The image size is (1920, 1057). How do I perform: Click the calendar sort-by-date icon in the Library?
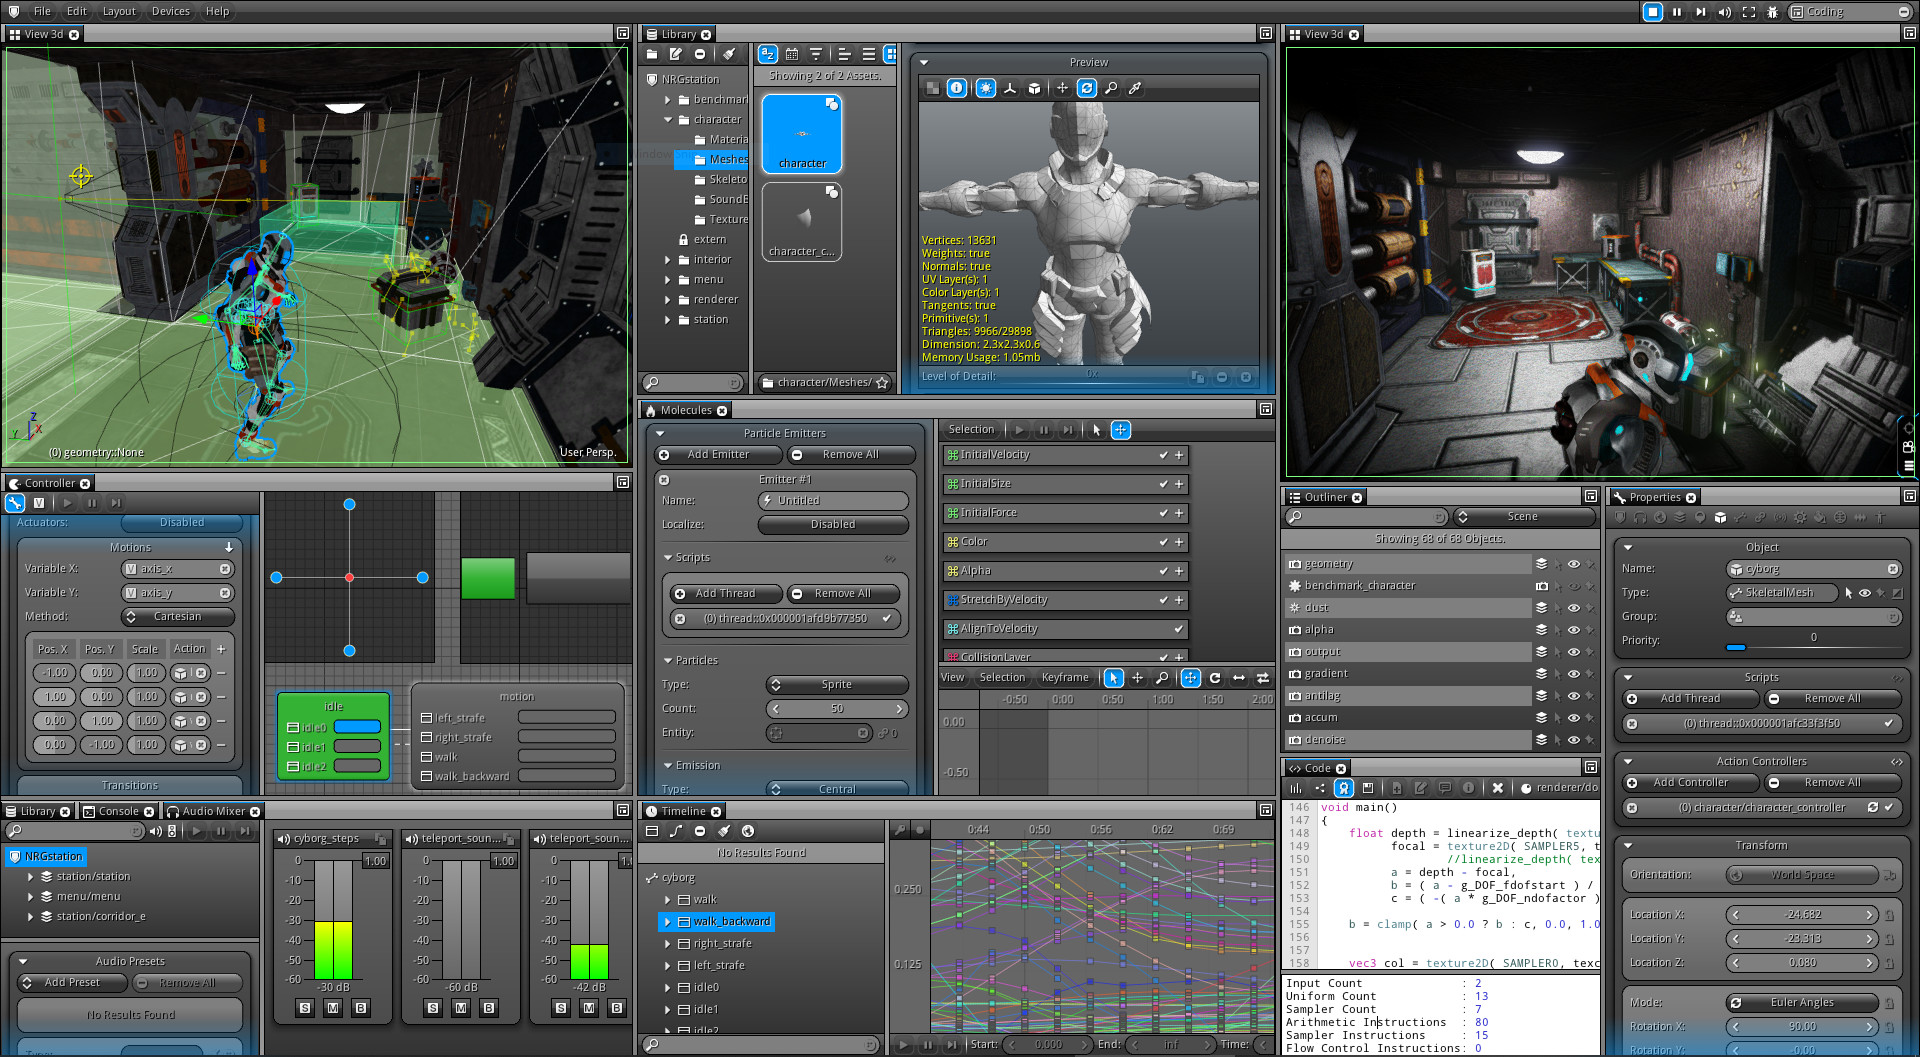coord(793,55)
